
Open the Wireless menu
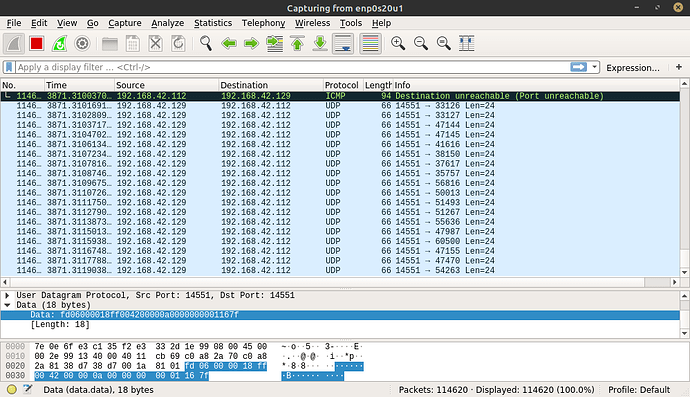(x=312, y=23)
